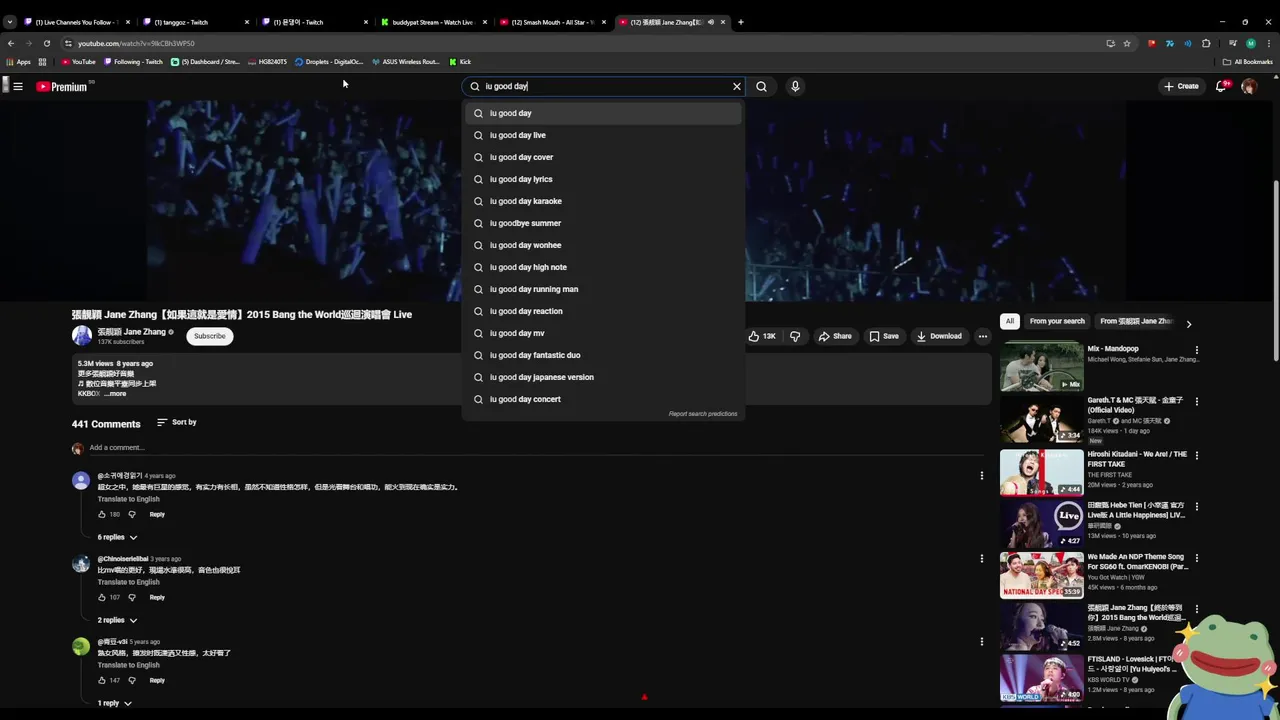Image resolution: width=1280 pixels, height=720 pixels.
Task: Switch to buddypat Stream Kick tab
Action: 432,22
